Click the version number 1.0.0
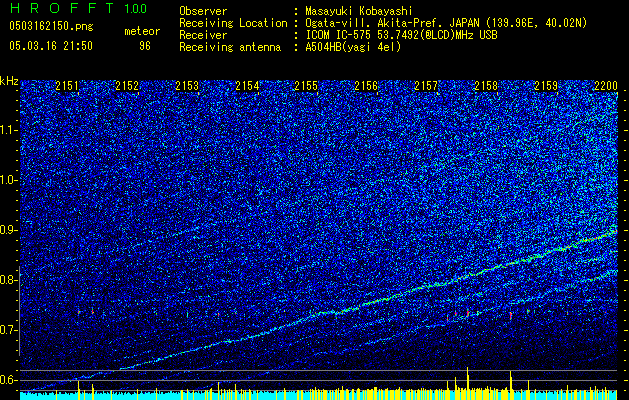Image resolution: width=629 pixels, height=400 pixels. click(x=135, y=9)
